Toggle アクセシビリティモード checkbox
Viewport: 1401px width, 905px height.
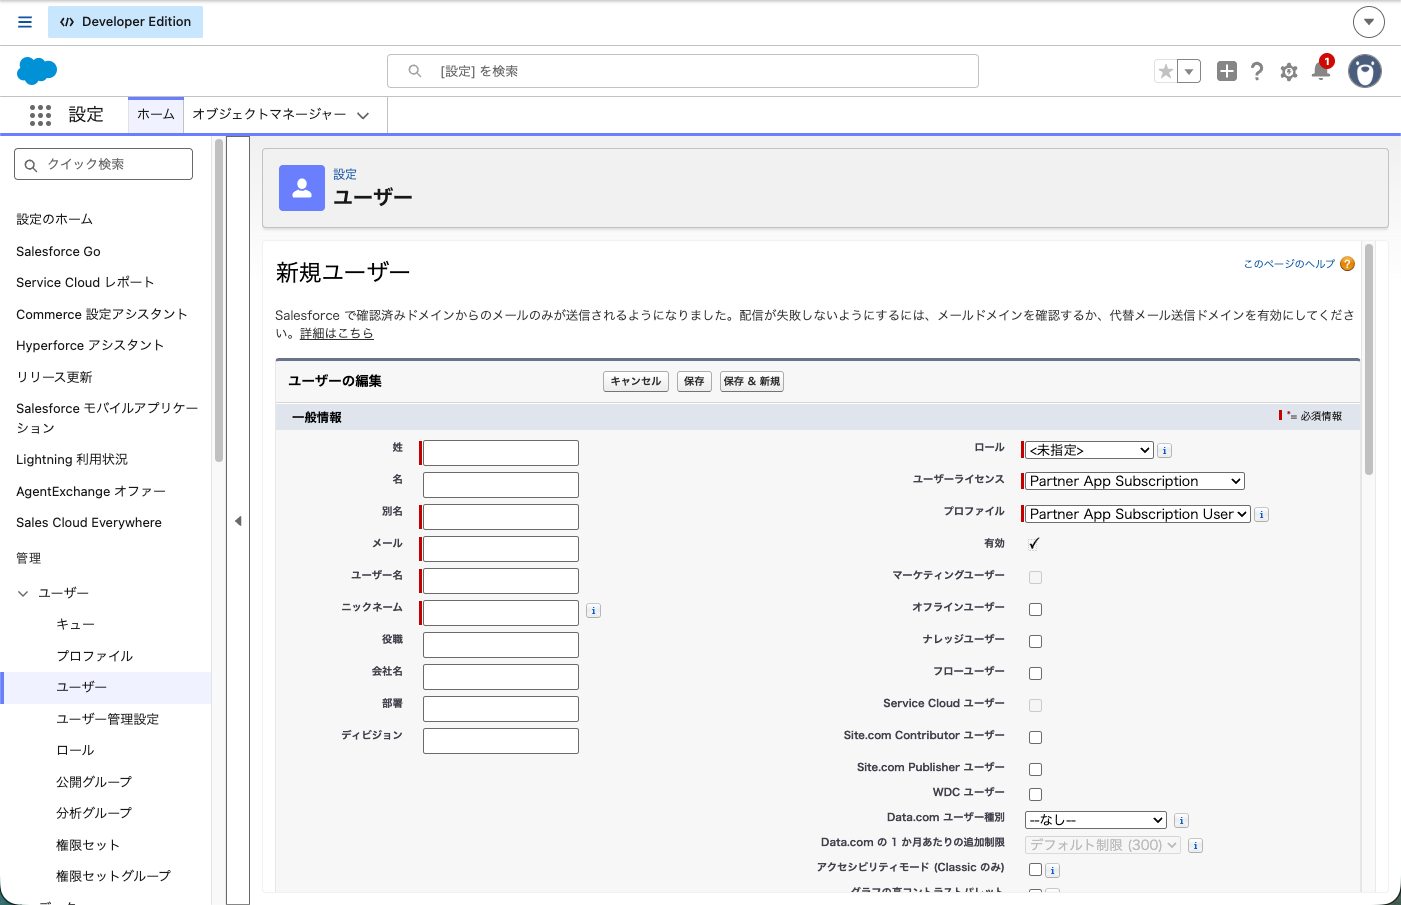point(1035,870)
